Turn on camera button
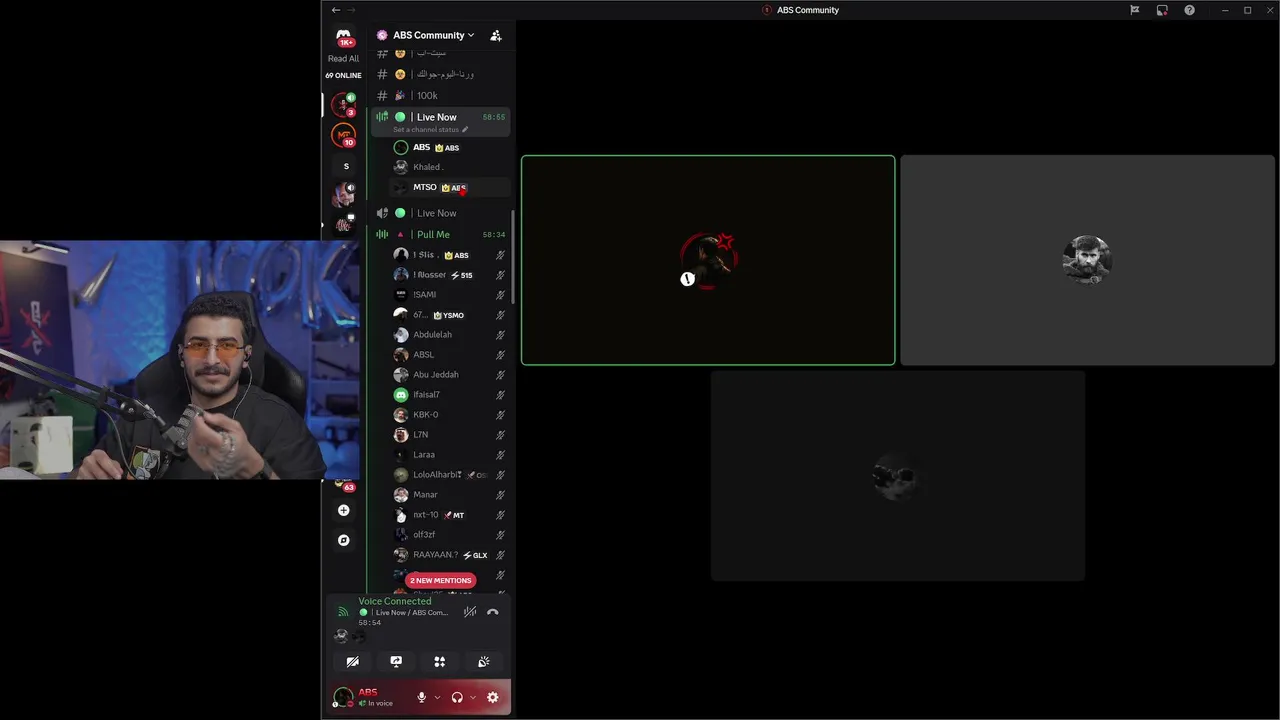 point(353,662)
